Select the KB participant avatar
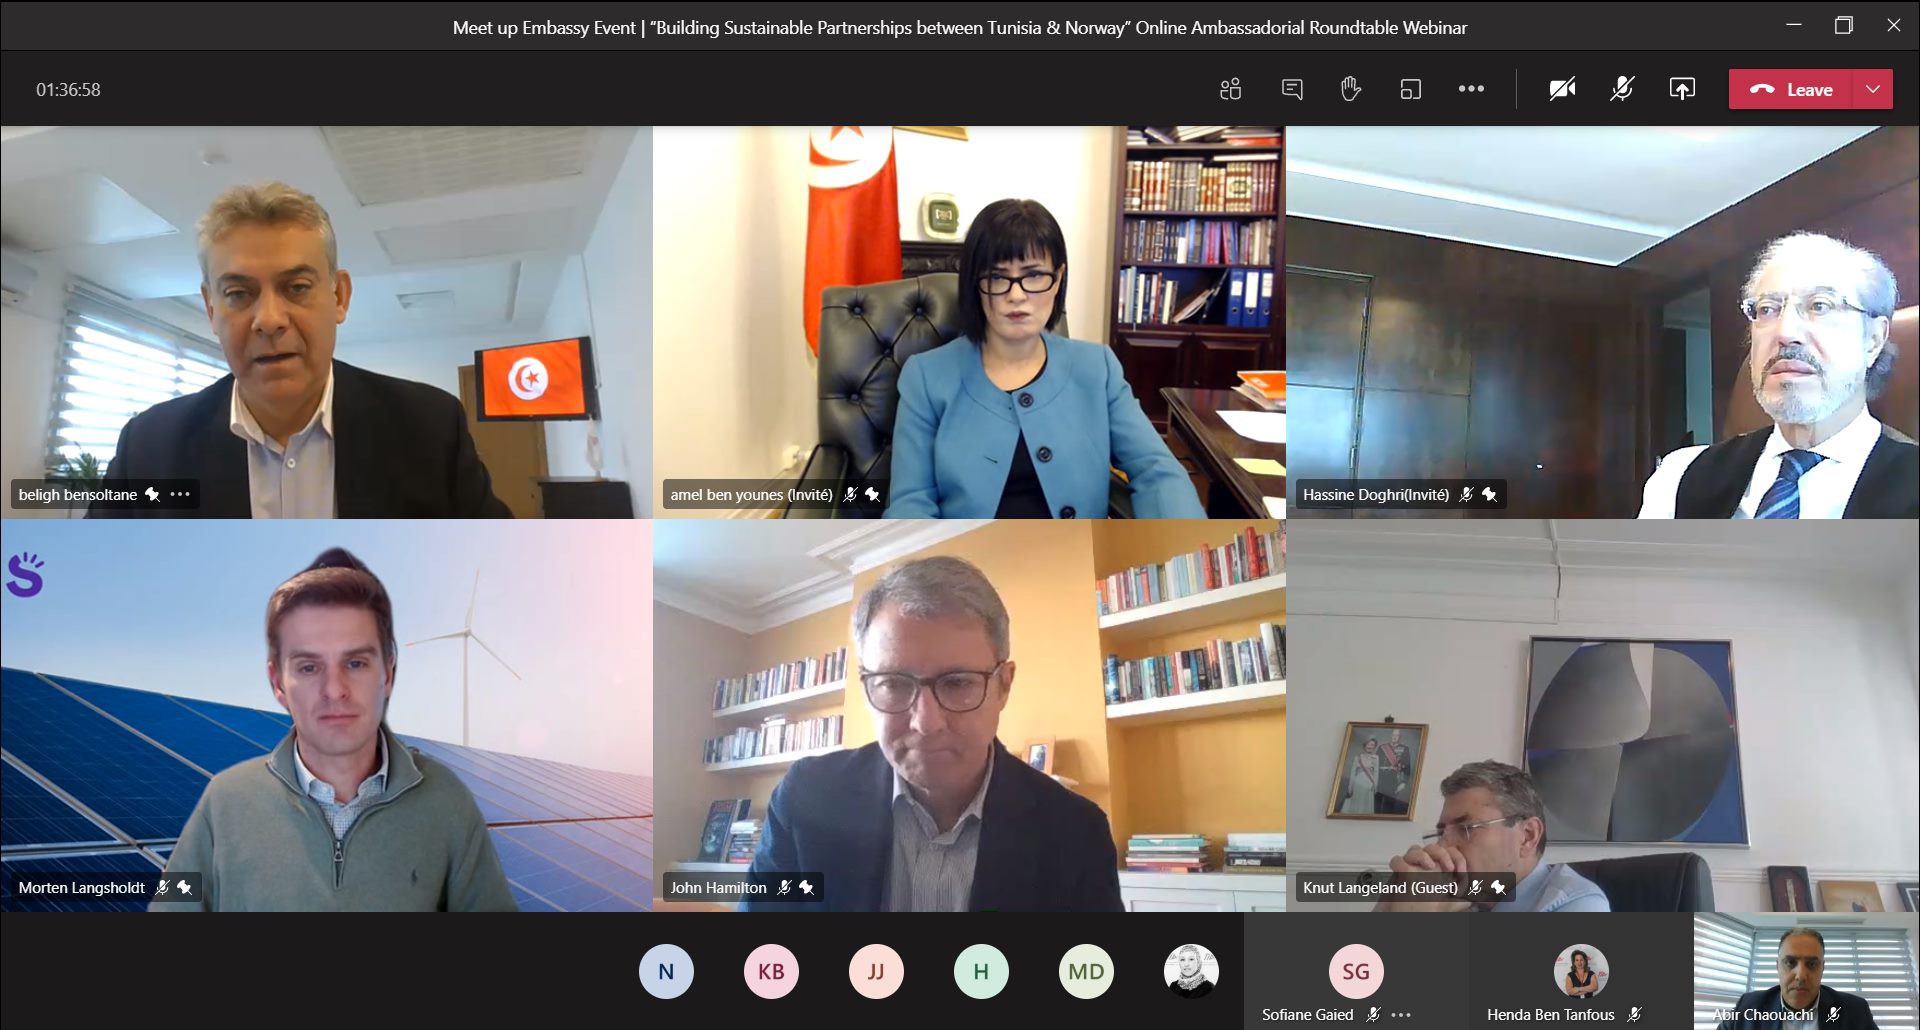Screen dimensions: 1920x1030 coord(771,971)
